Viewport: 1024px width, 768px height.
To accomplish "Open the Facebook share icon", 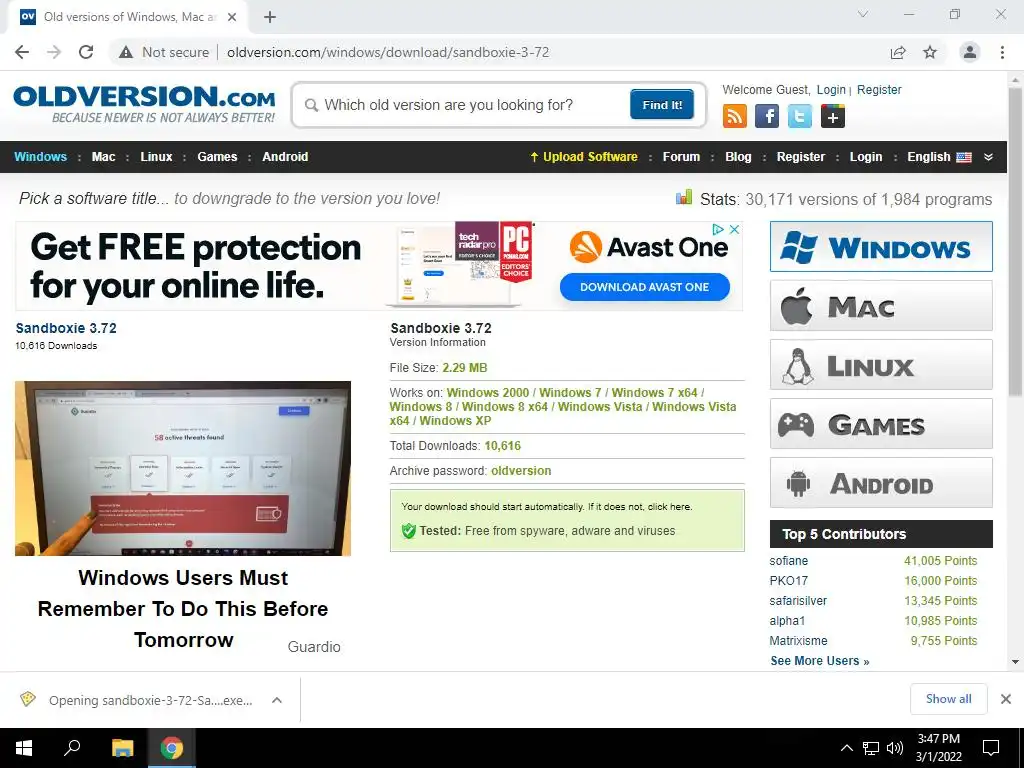I will pyautogui.click(x=767, y=116).
